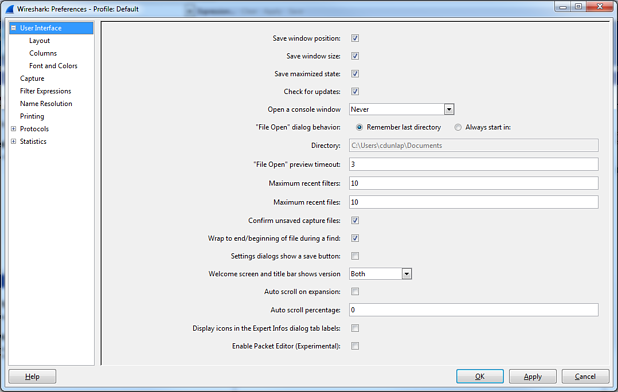Enable Display icons in Expert Infos tab labels
618x392 pixels.
355,328
